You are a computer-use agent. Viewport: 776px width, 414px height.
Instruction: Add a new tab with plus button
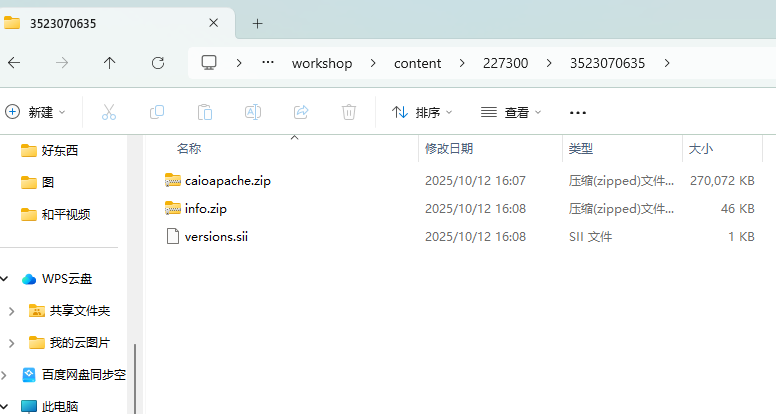point(257,23)
